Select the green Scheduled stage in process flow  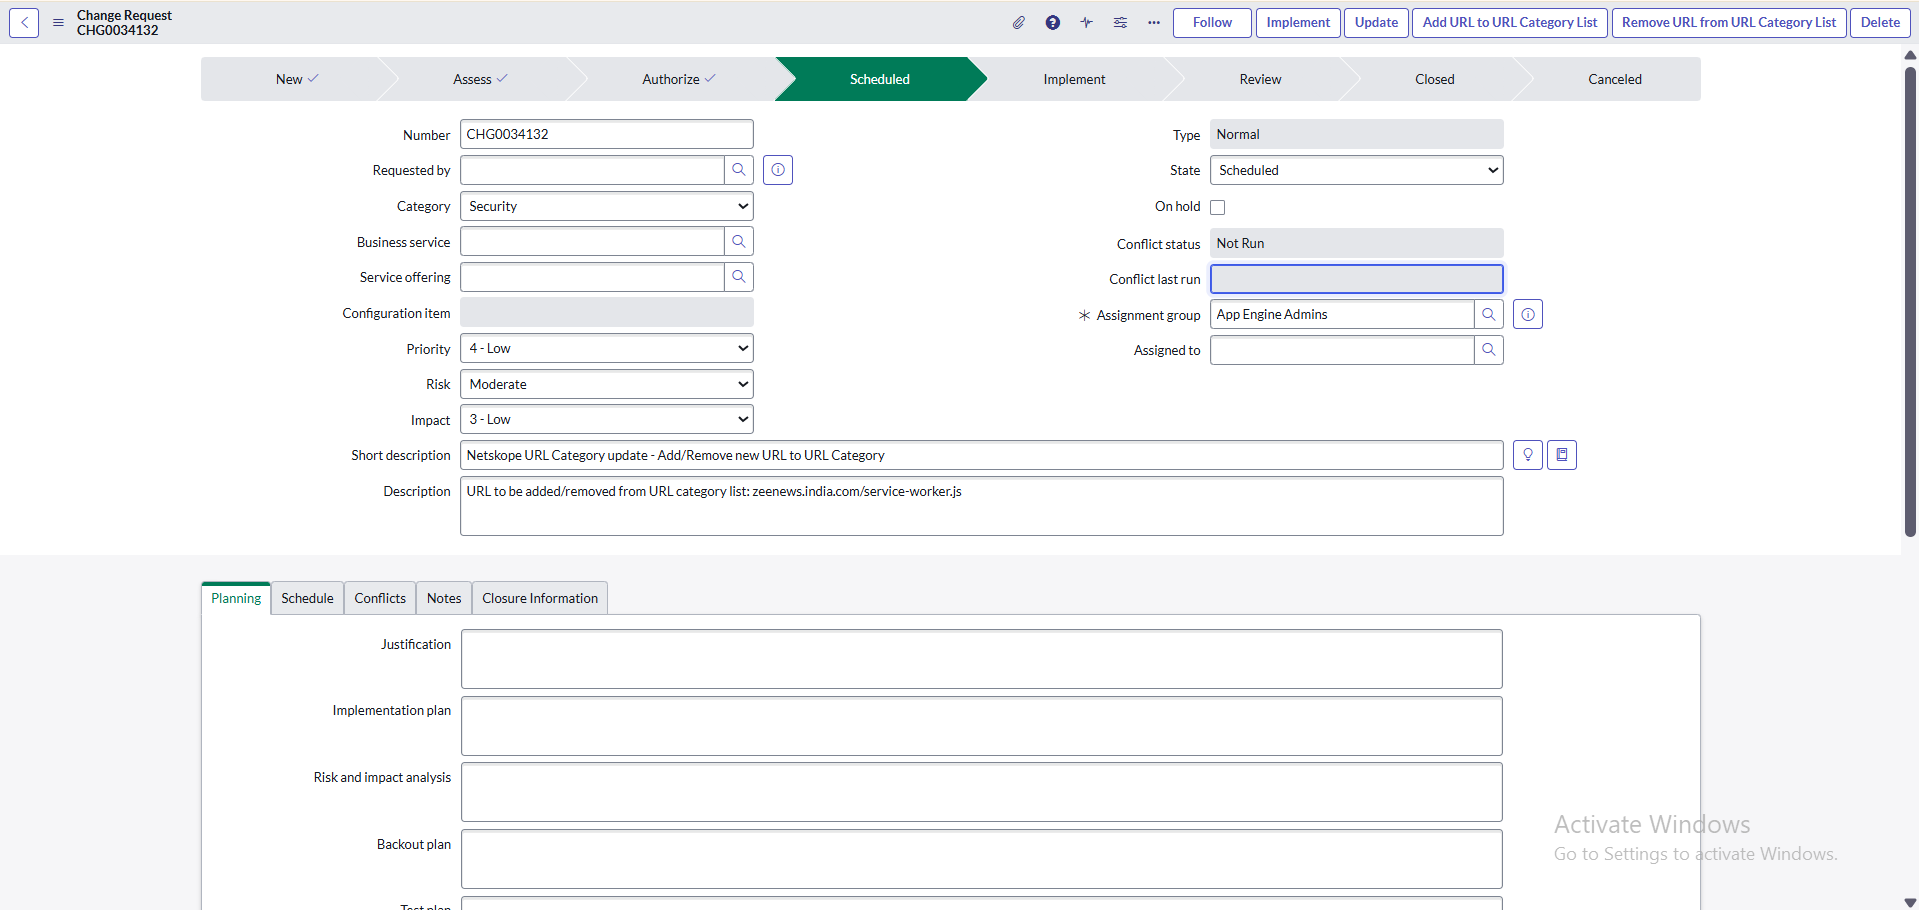click(x=880, y=79)
